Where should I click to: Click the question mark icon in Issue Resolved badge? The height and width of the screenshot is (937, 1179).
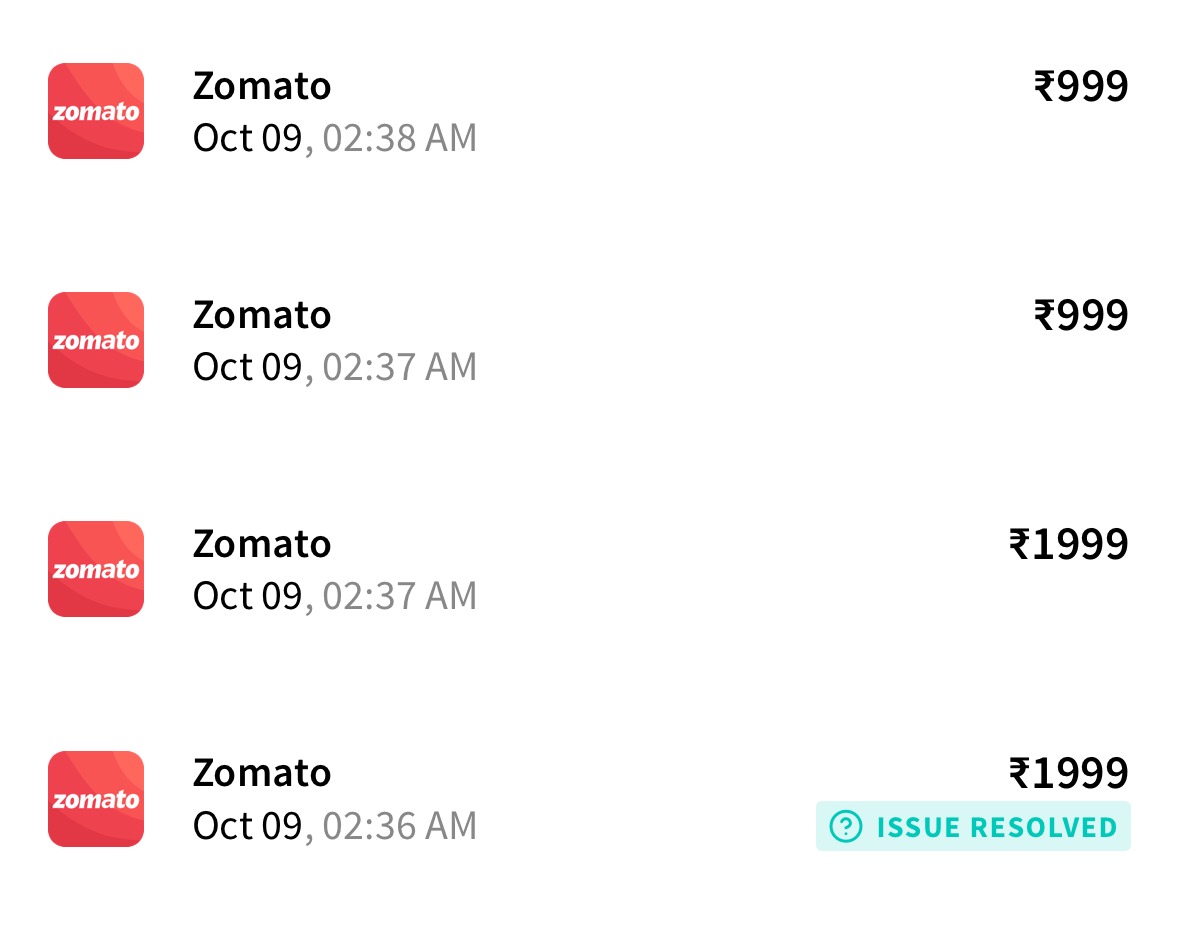click(846, 826)
